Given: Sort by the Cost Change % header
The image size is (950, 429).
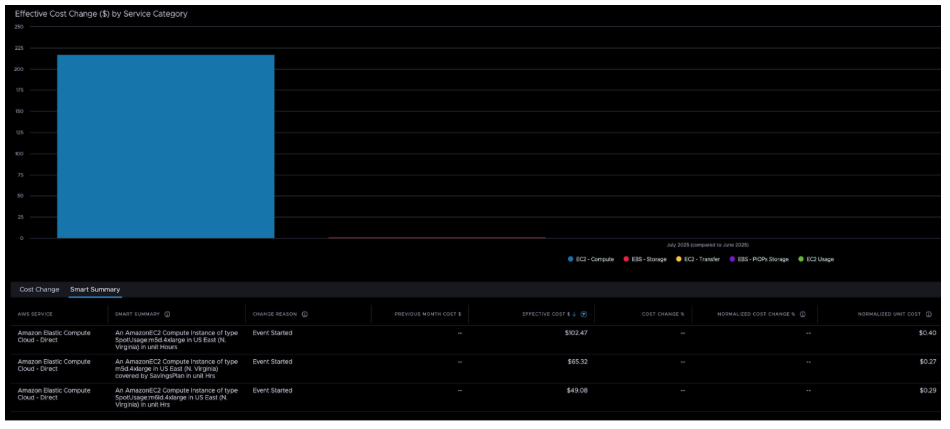Looking at the screenshot, I should [x=663, y=314].
